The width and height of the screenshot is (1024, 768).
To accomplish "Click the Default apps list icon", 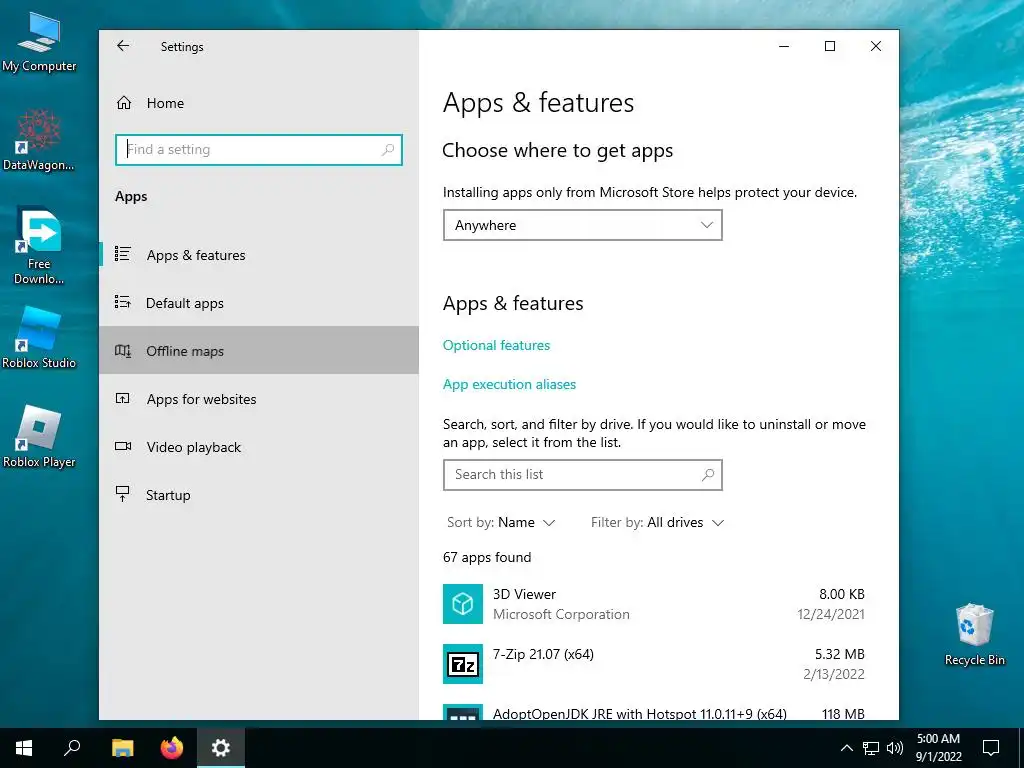I will 123,302.
